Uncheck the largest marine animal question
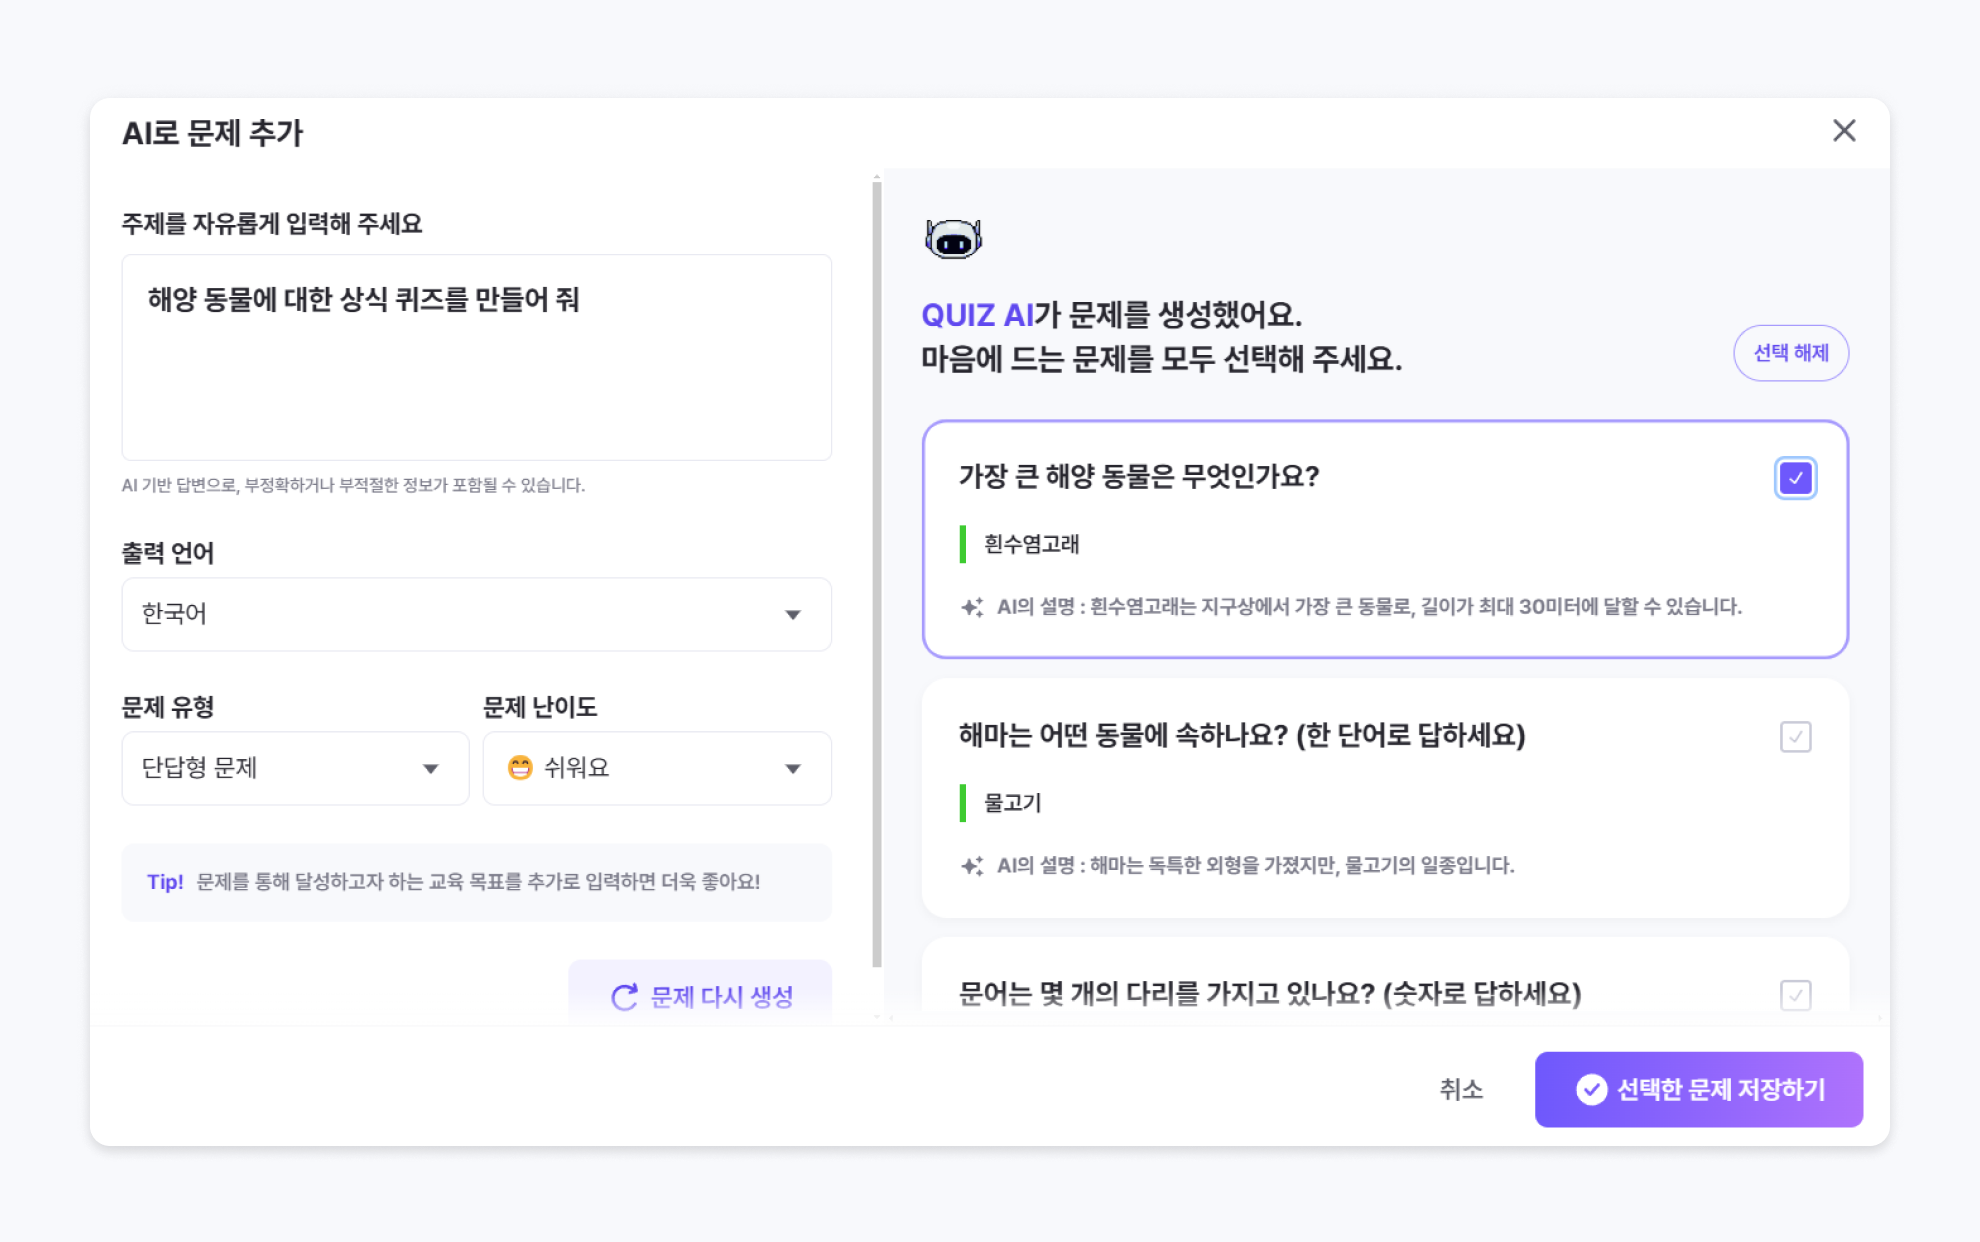Viewport: 1980px width, 1242px height. [x=1795, y=478]
